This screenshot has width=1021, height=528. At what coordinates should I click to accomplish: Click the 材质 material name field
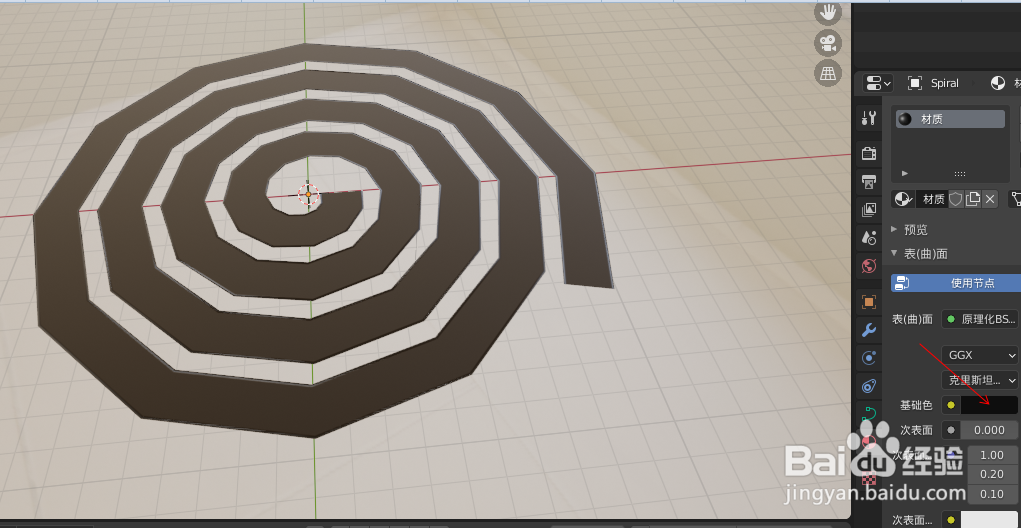tap(930, 199)
